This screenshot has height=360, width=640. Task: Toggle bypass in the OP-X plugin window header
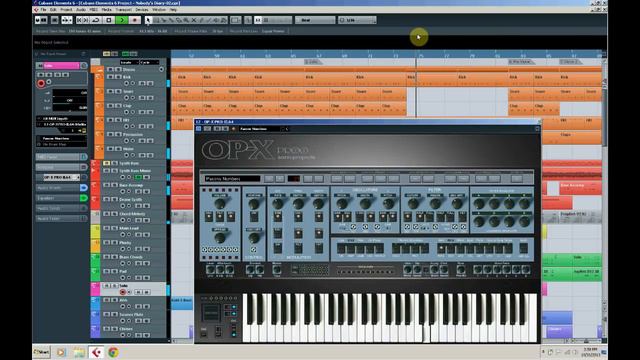[199, 129]
